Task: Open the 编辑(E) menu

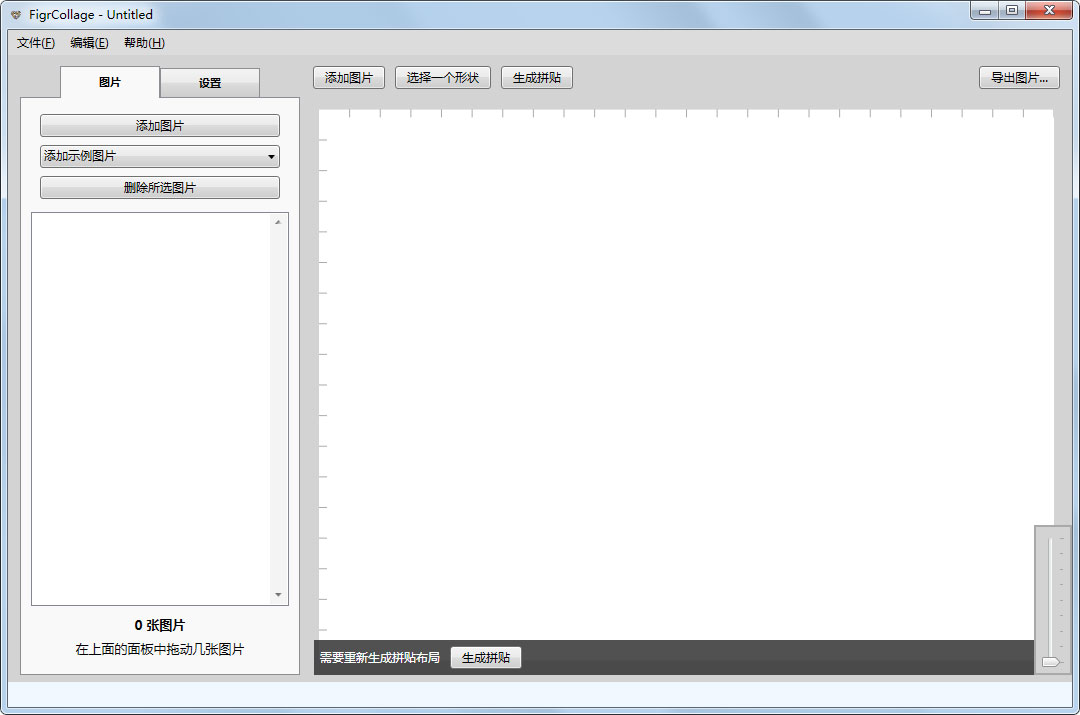Action: [89, 43]
